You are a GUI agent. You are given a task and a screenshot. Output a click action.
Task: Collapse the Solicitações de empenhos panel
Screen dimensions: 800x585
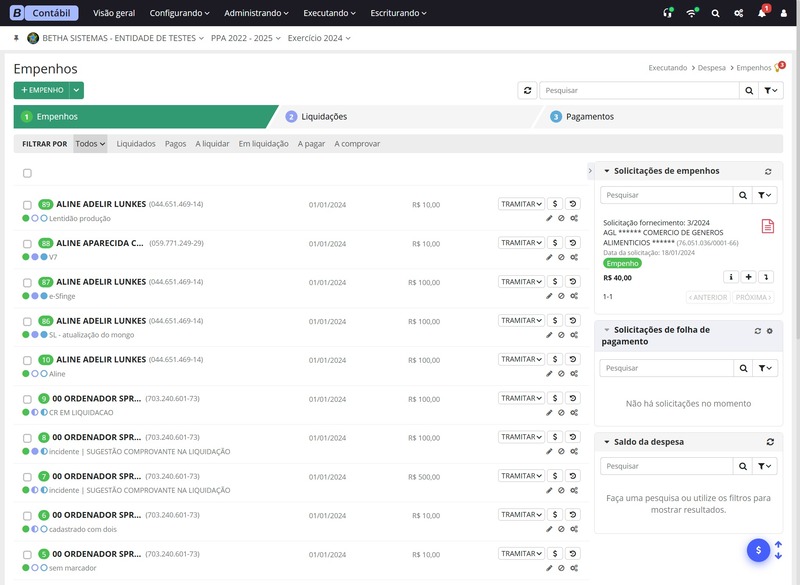tap(606, 171)
